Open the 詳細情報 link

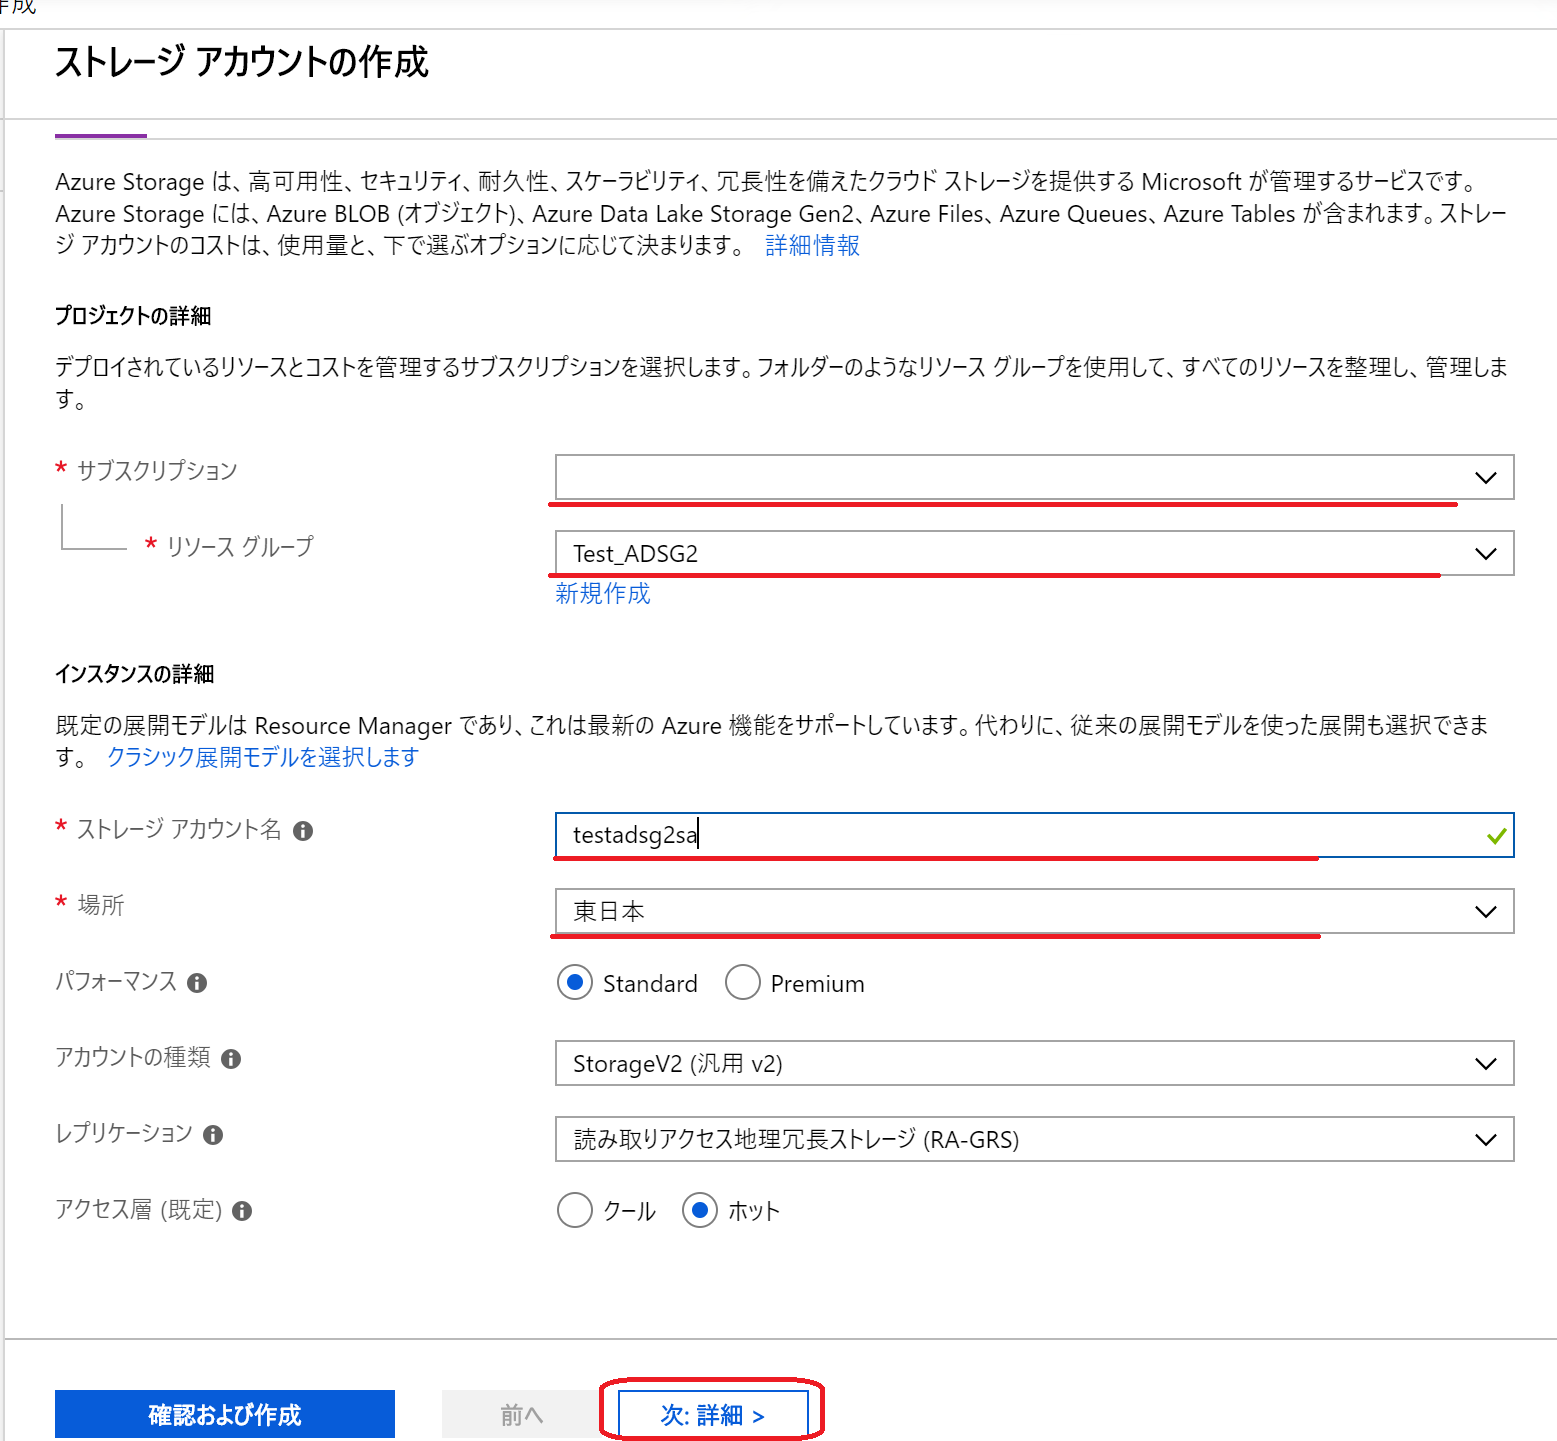click(x=811, y=245)
